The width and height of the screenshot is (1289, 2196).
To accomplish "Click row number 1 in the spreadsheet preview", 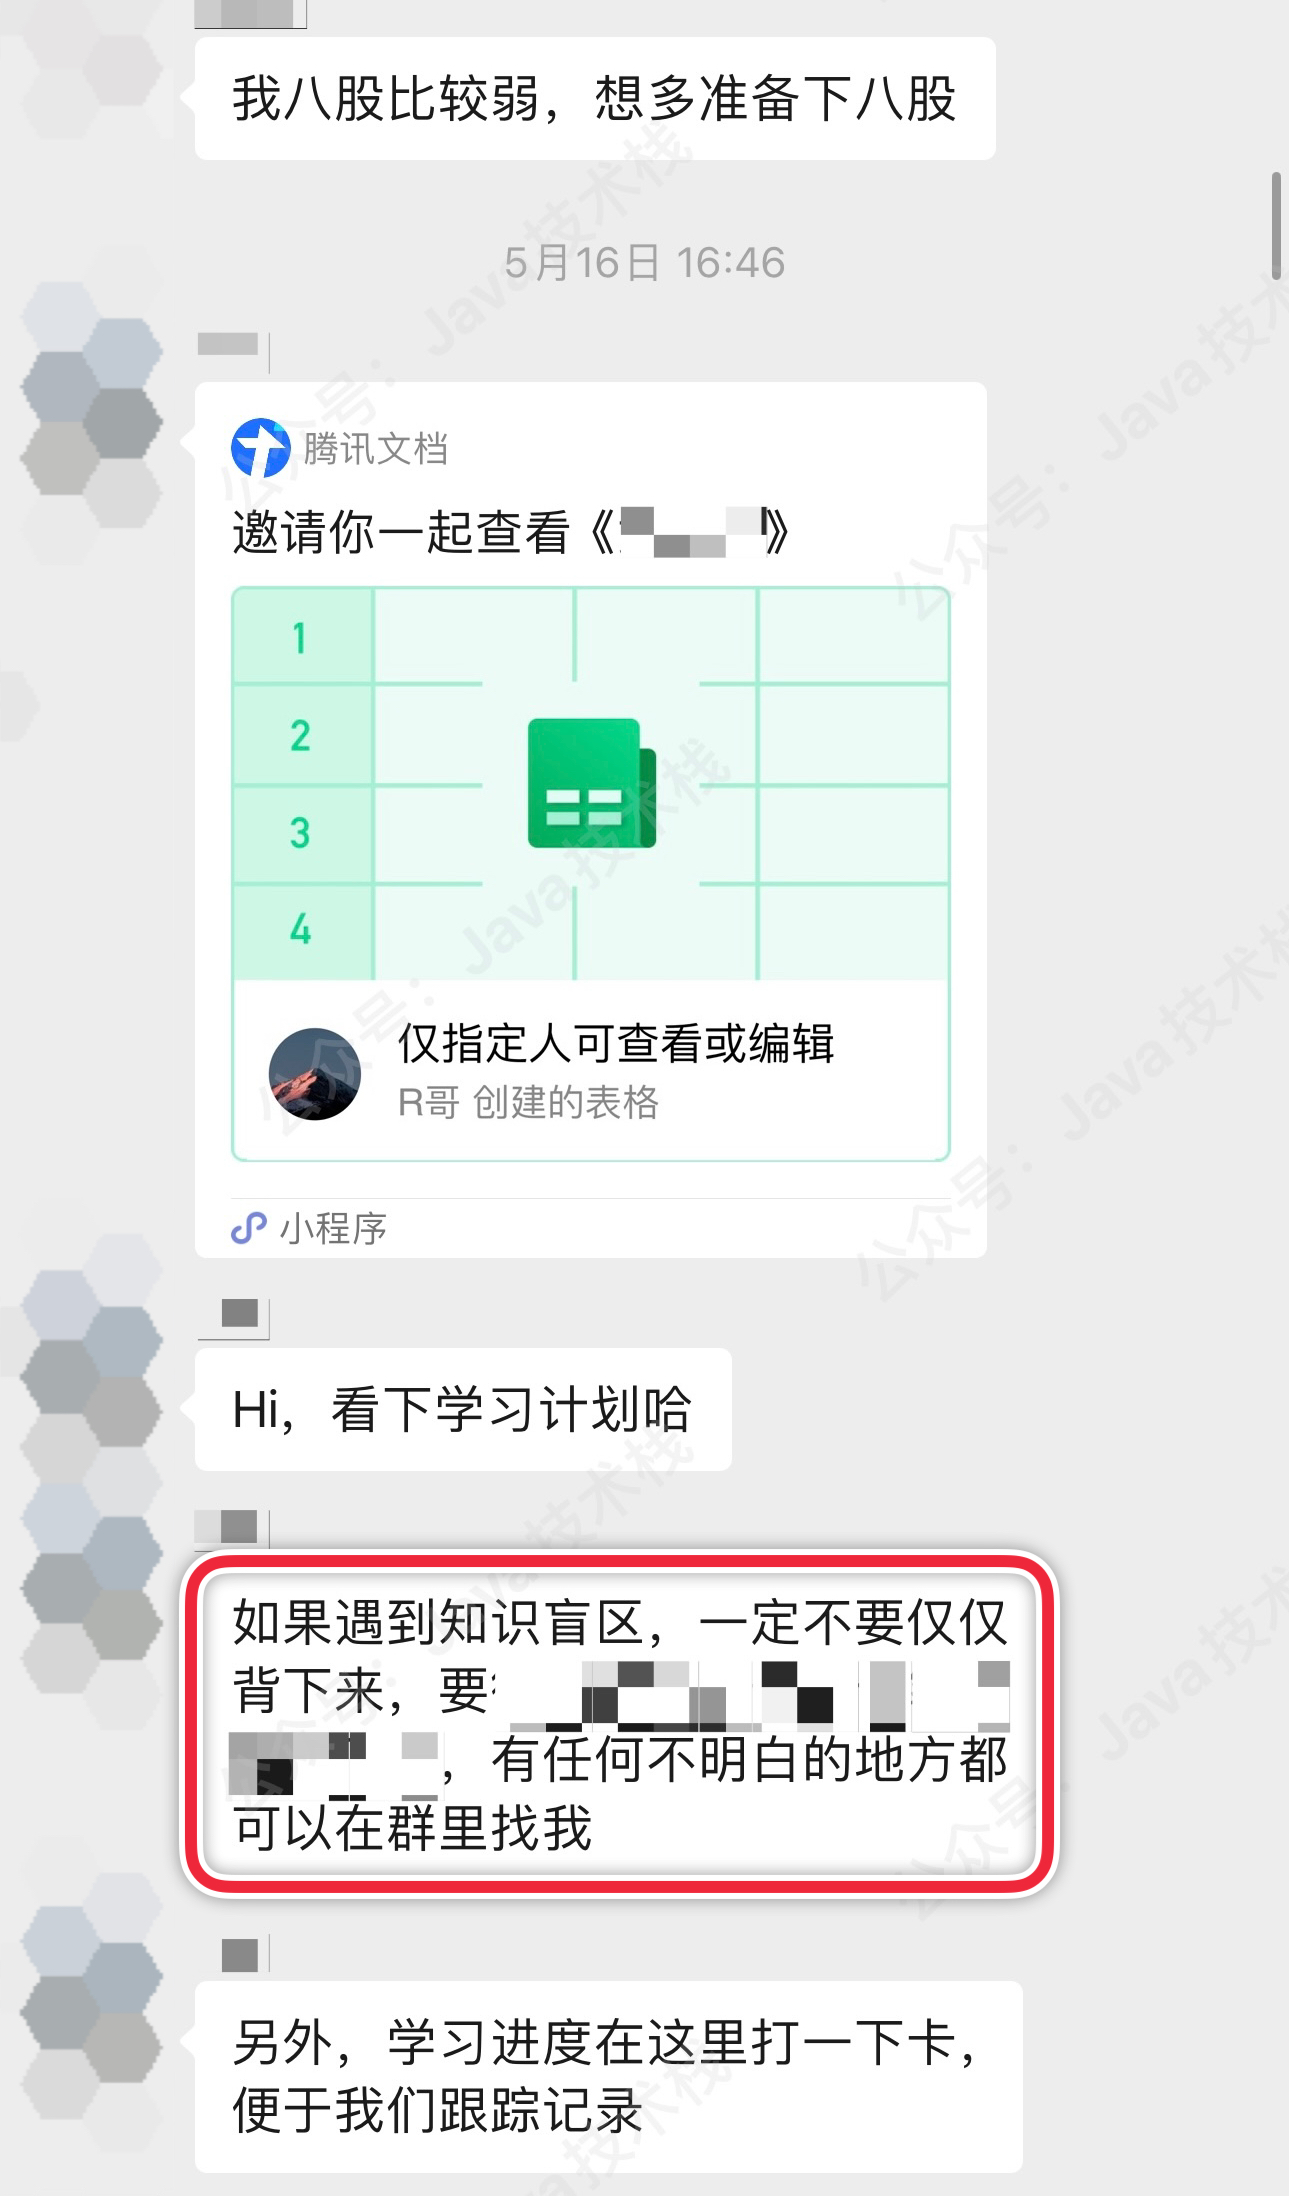I will (x=300, y=637).
